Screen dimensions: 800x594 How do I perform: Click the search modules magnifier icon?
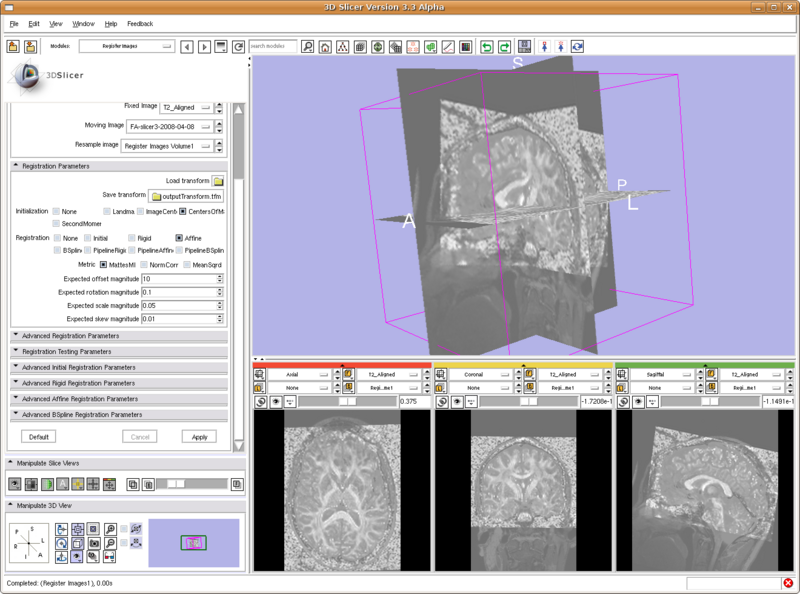[x=308, y=47]
